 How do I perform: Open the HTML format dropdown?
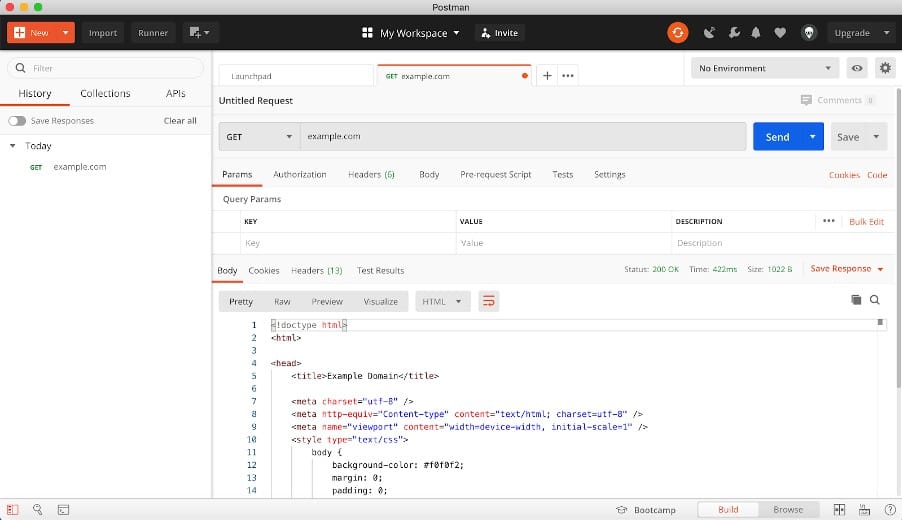tap(442, 301)
